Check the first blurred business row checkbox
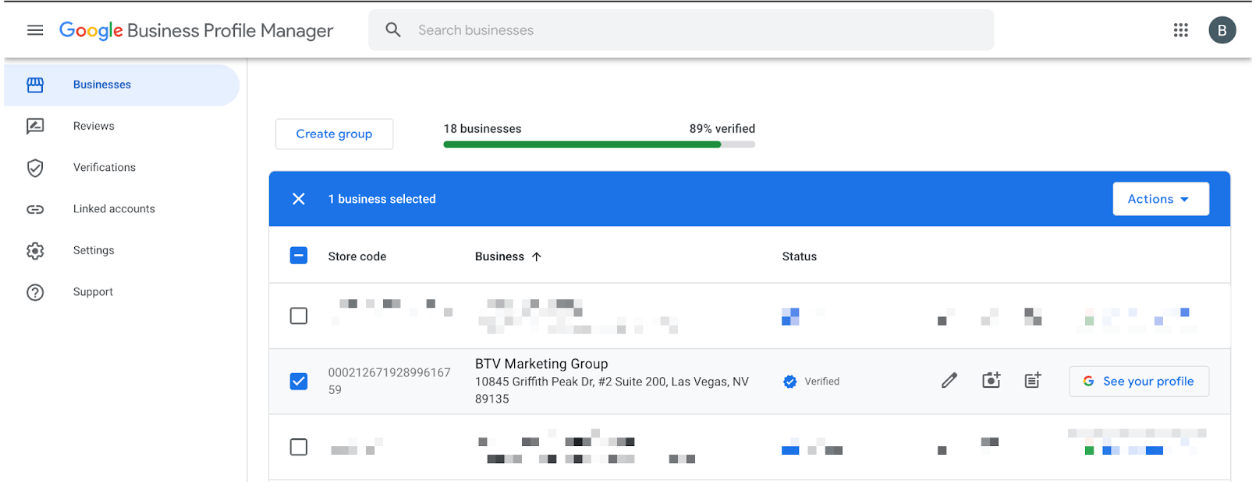 298,316
